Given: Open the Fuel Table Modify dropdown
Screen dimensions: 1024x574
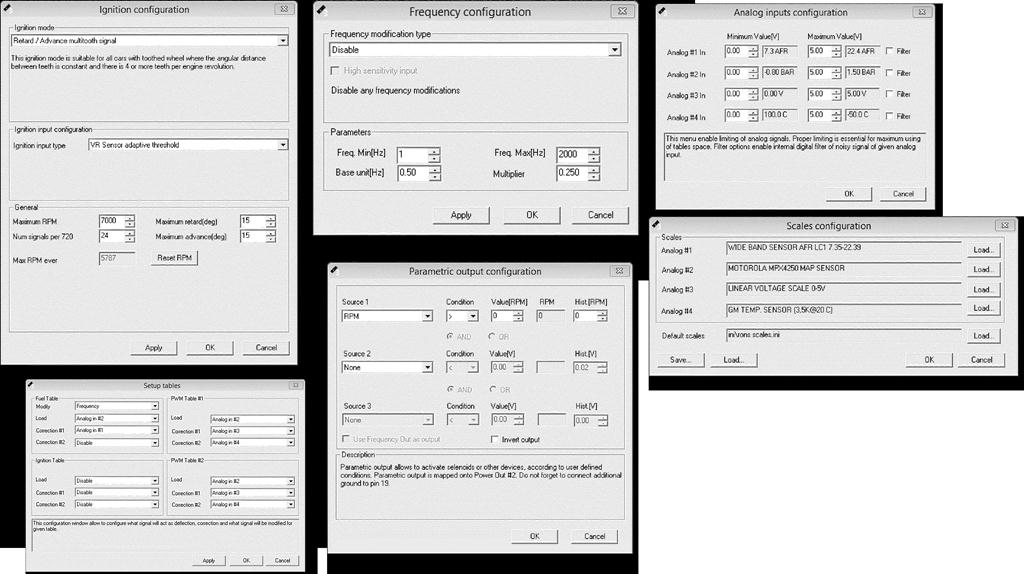Looking at the screenshot, I should coord(155,407).
